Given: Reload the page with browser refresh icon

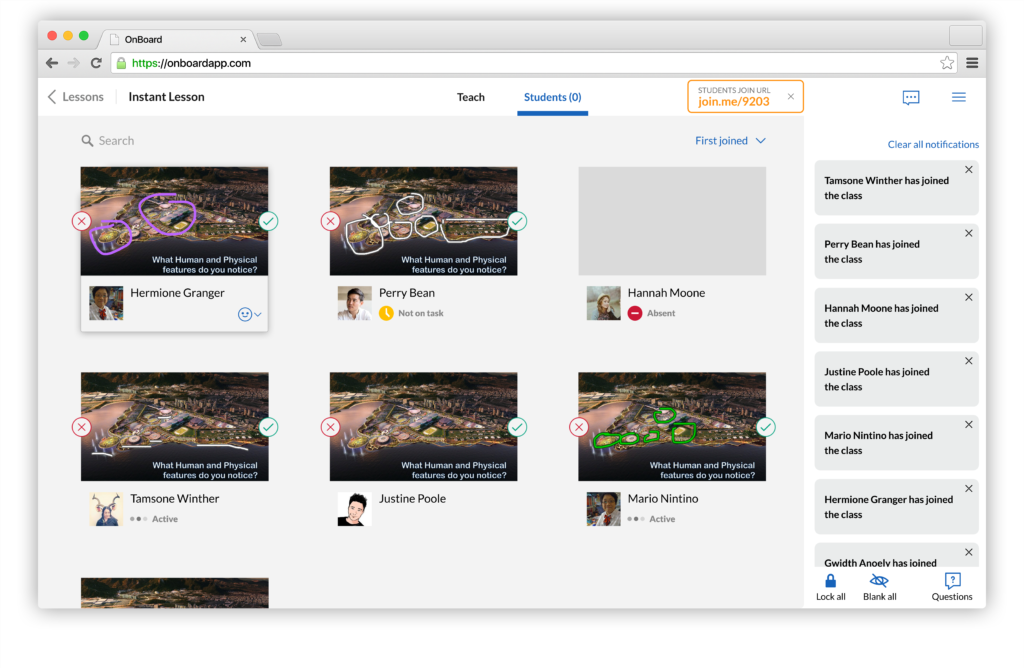Looking at the screenshot, I should [x=96, y=63].
